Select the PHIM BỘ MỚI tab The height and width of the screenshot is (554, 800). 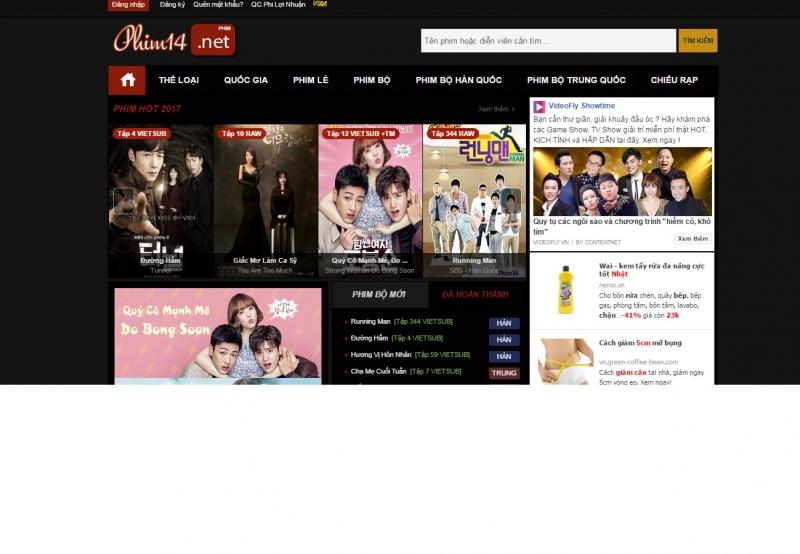(379, 295)
